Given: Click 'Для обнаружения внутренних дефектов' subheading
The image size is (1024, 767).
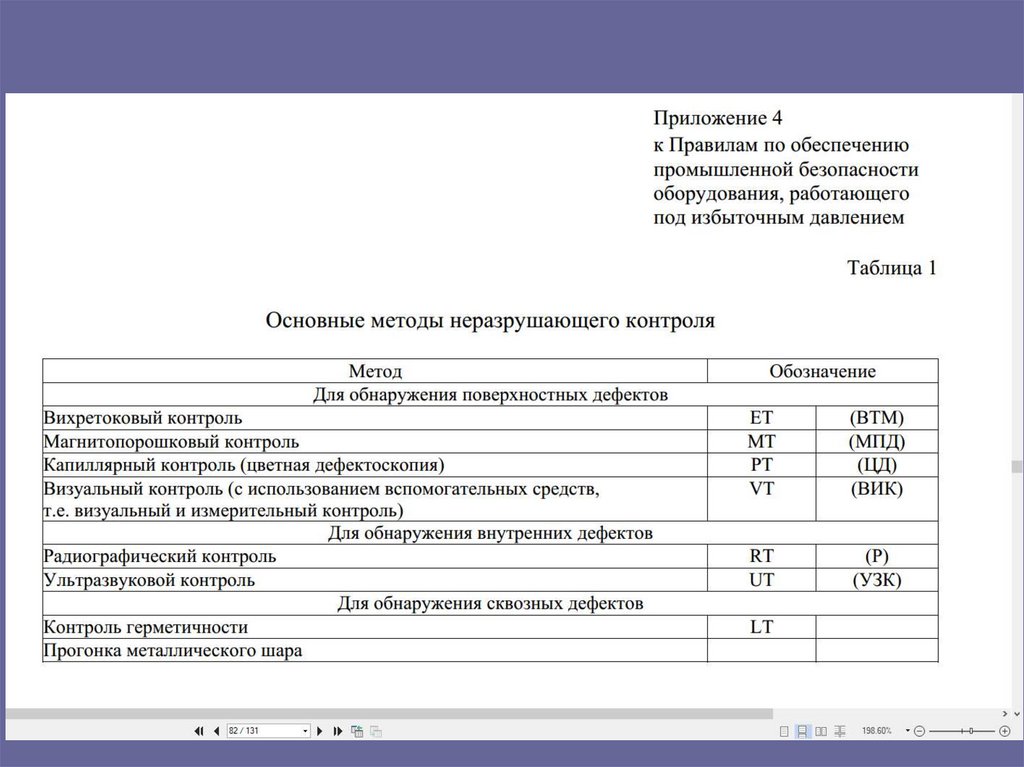Looking at the screenshot, I should [490, 533].
